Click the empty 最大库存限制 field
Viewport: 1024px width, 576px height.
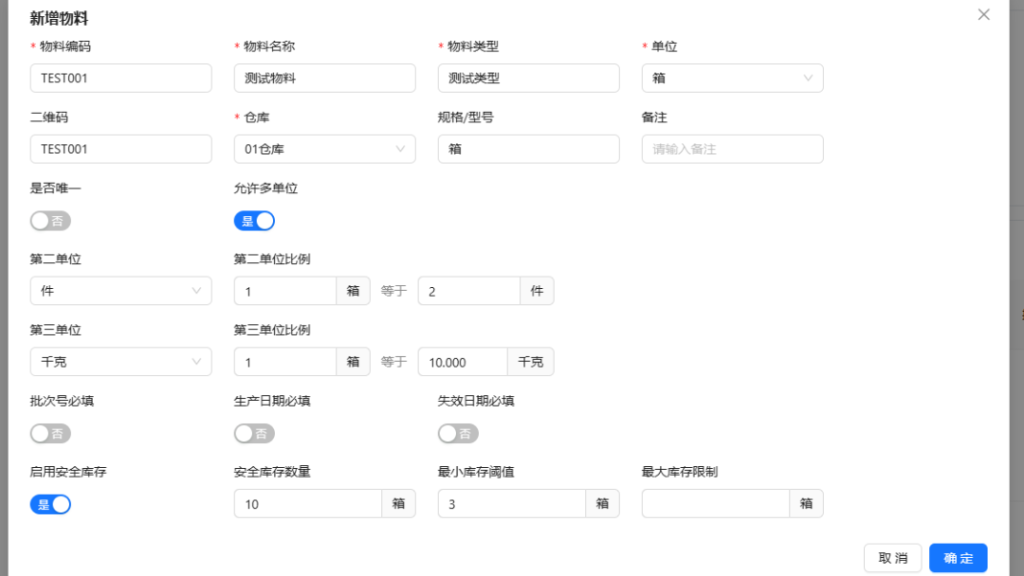coord(715,504)
